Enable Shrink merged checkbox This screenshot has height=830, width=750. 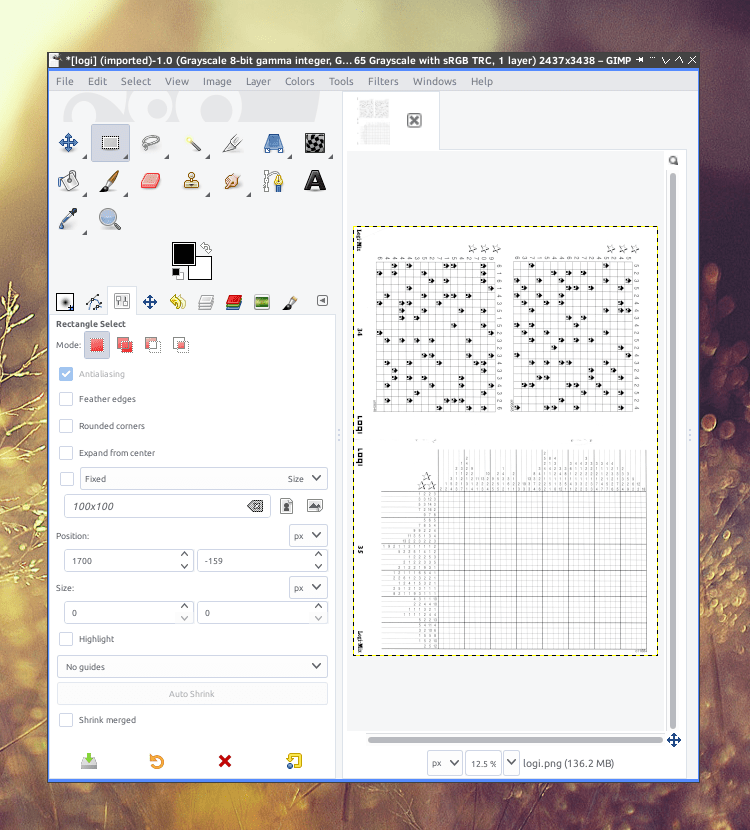[66, 720]
